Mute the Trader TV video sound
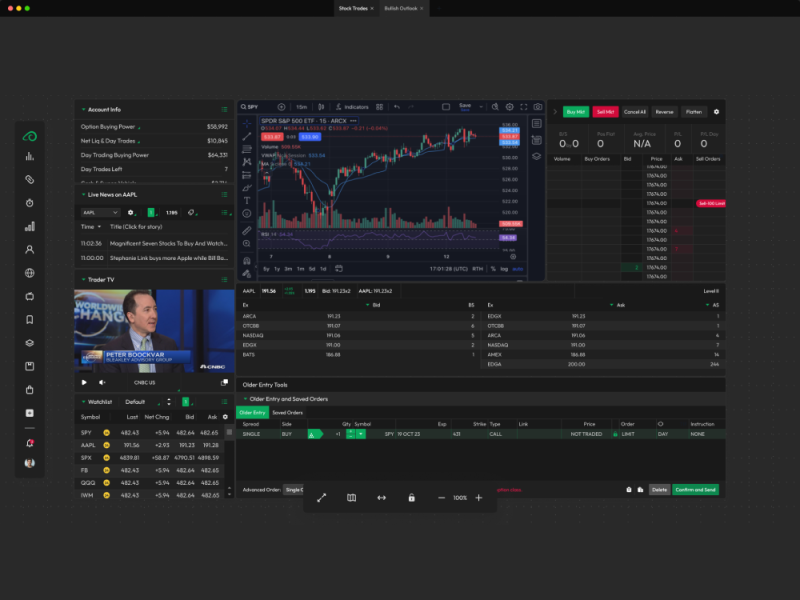Viewport: 800px width, 600px height. (102, 382)
